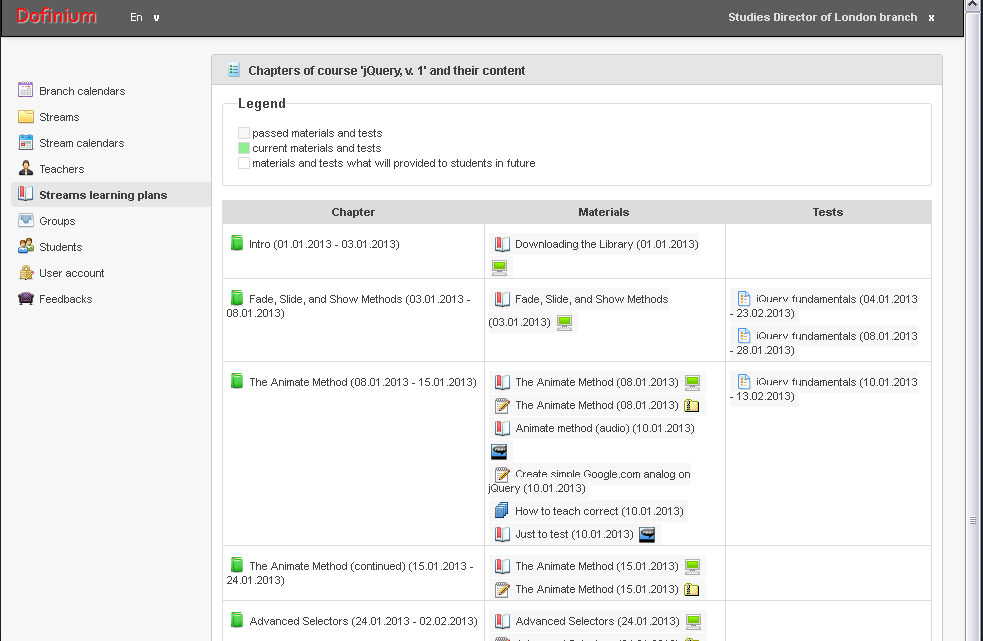
Task: Click the Branch calendars calendar icon
Action: tap(26, 90)
